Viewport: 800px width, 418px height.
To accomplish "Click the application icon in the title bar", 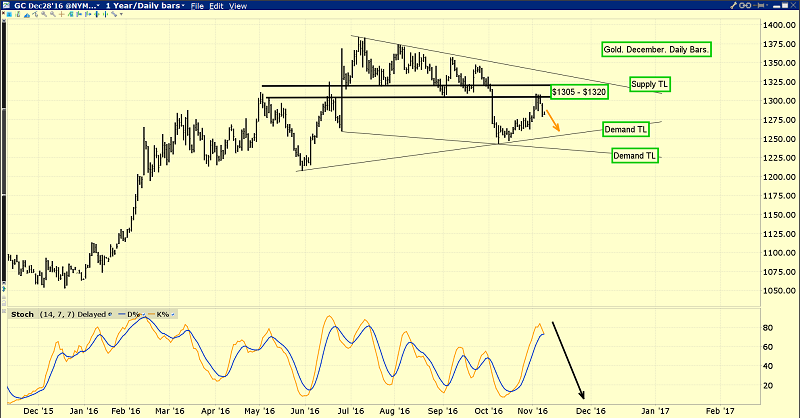I will point(7,6).
